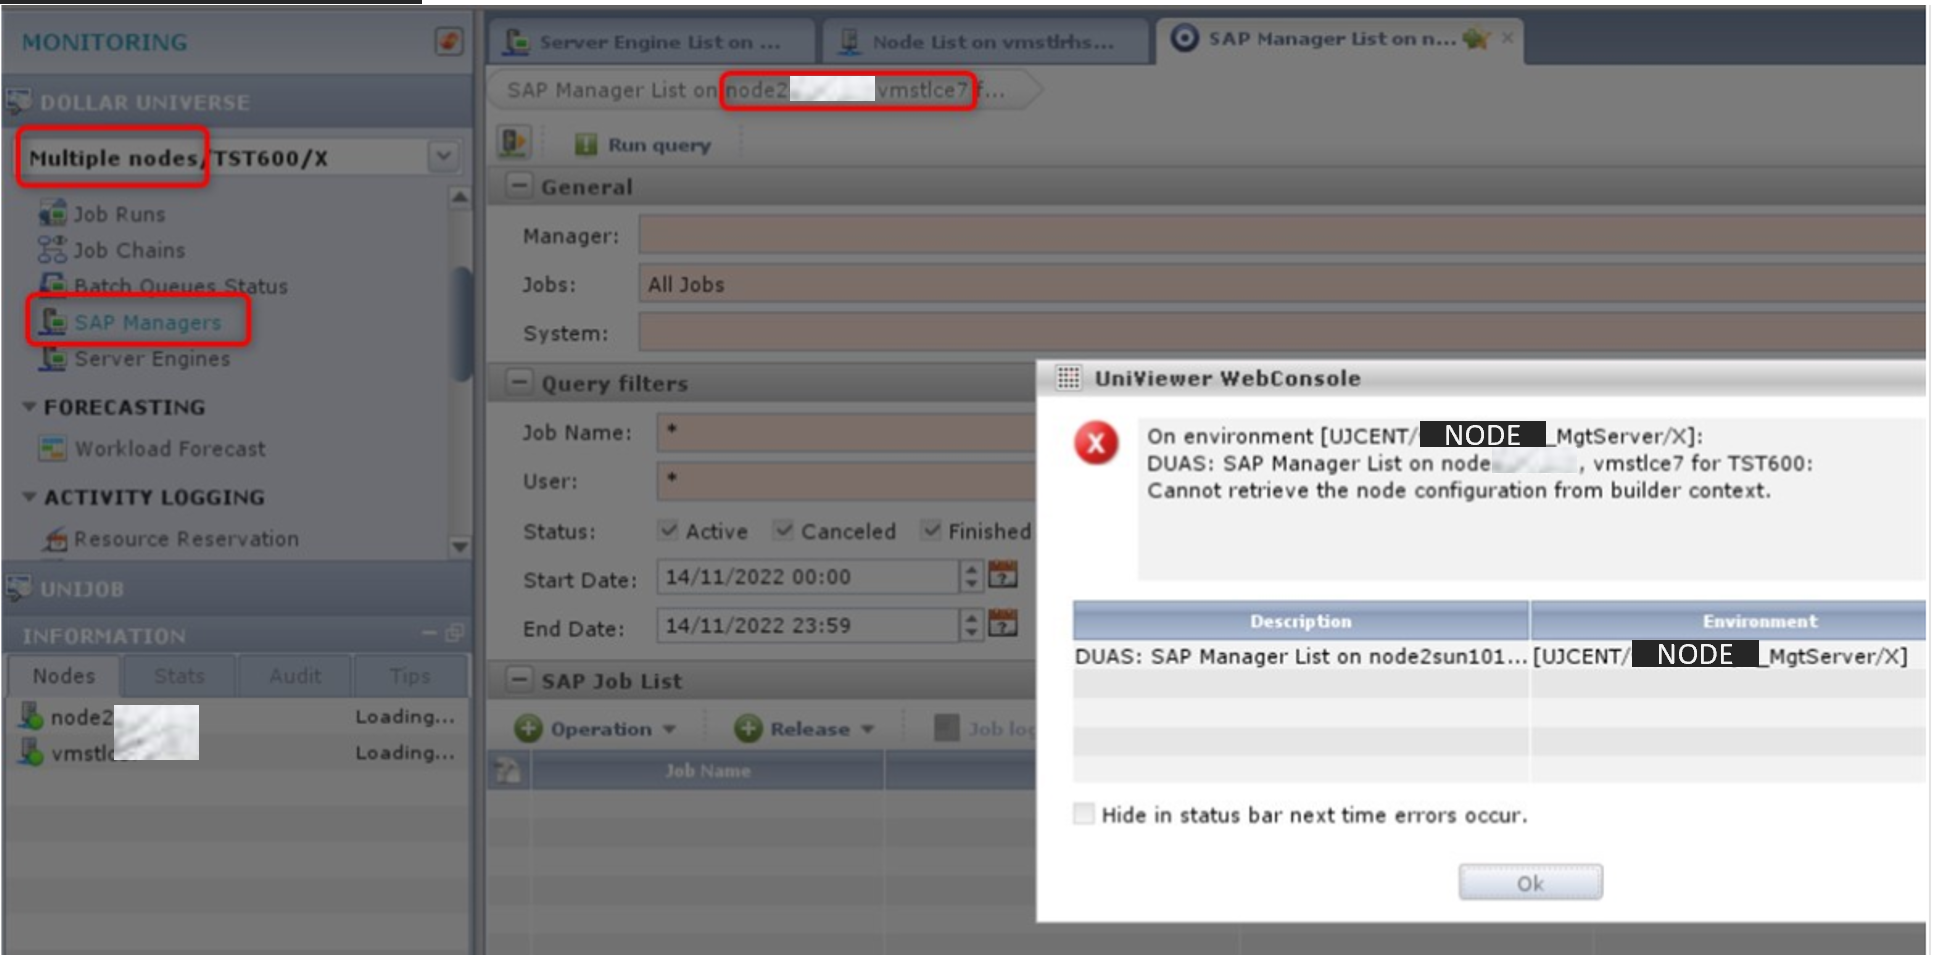Viewport: 1943px width, 955px height.
Task: Toggle the Active status checkbox
Action: [x=669, y=530]
